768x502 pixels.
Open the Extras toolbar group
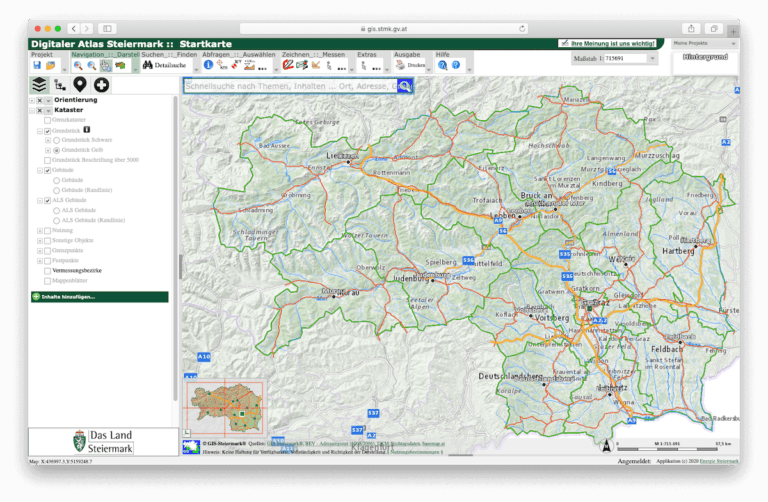click(x=367, y=54)
